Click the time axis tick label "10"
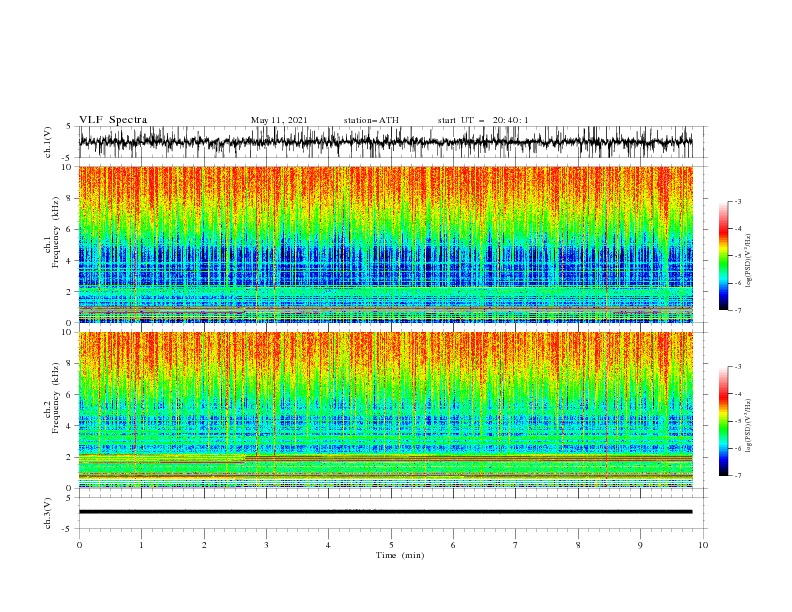Image resolution: width=792 pixels, height=612 pixels. click(x=703, y=545)
